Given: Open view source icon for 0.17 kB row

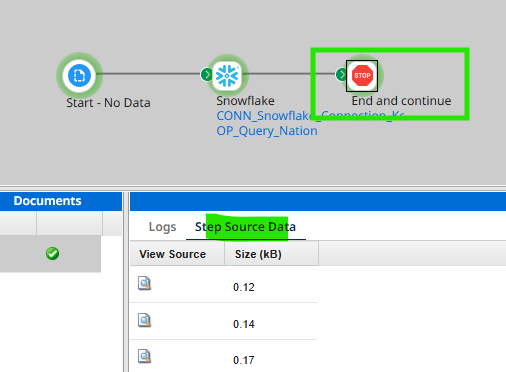Looking at the screenshot, I should click(144, 356).
